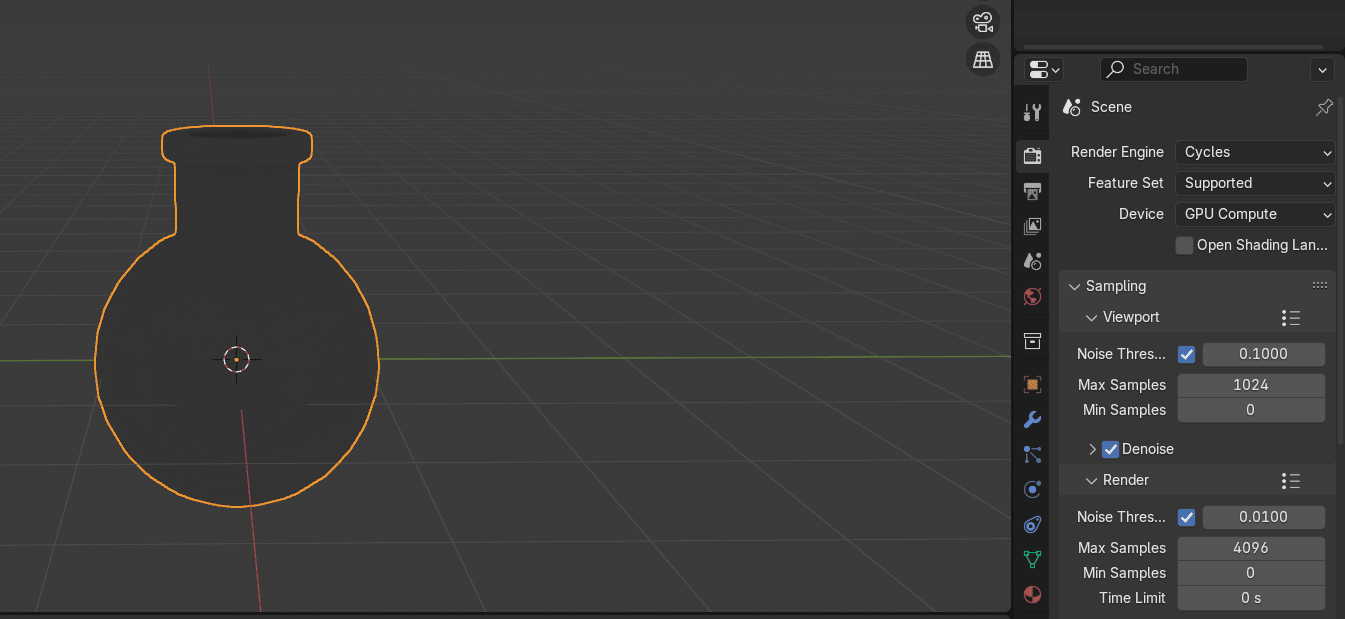Open the Render Engine dropdown
The height and width of the screenshot is (619, 1345).
(1255, 152)
